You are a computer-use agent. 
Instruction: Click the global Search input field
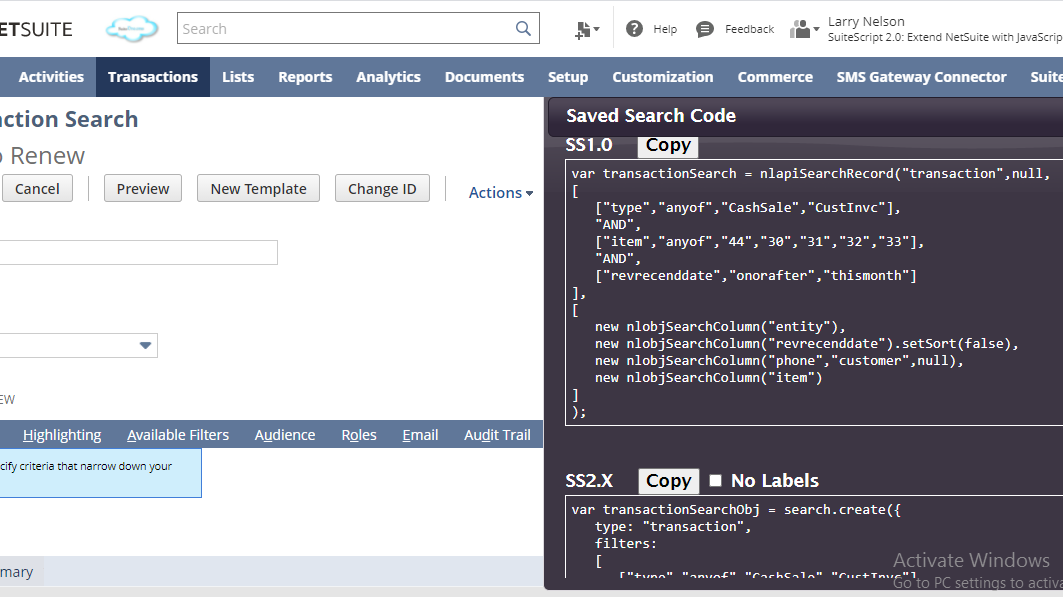point(358,28)
